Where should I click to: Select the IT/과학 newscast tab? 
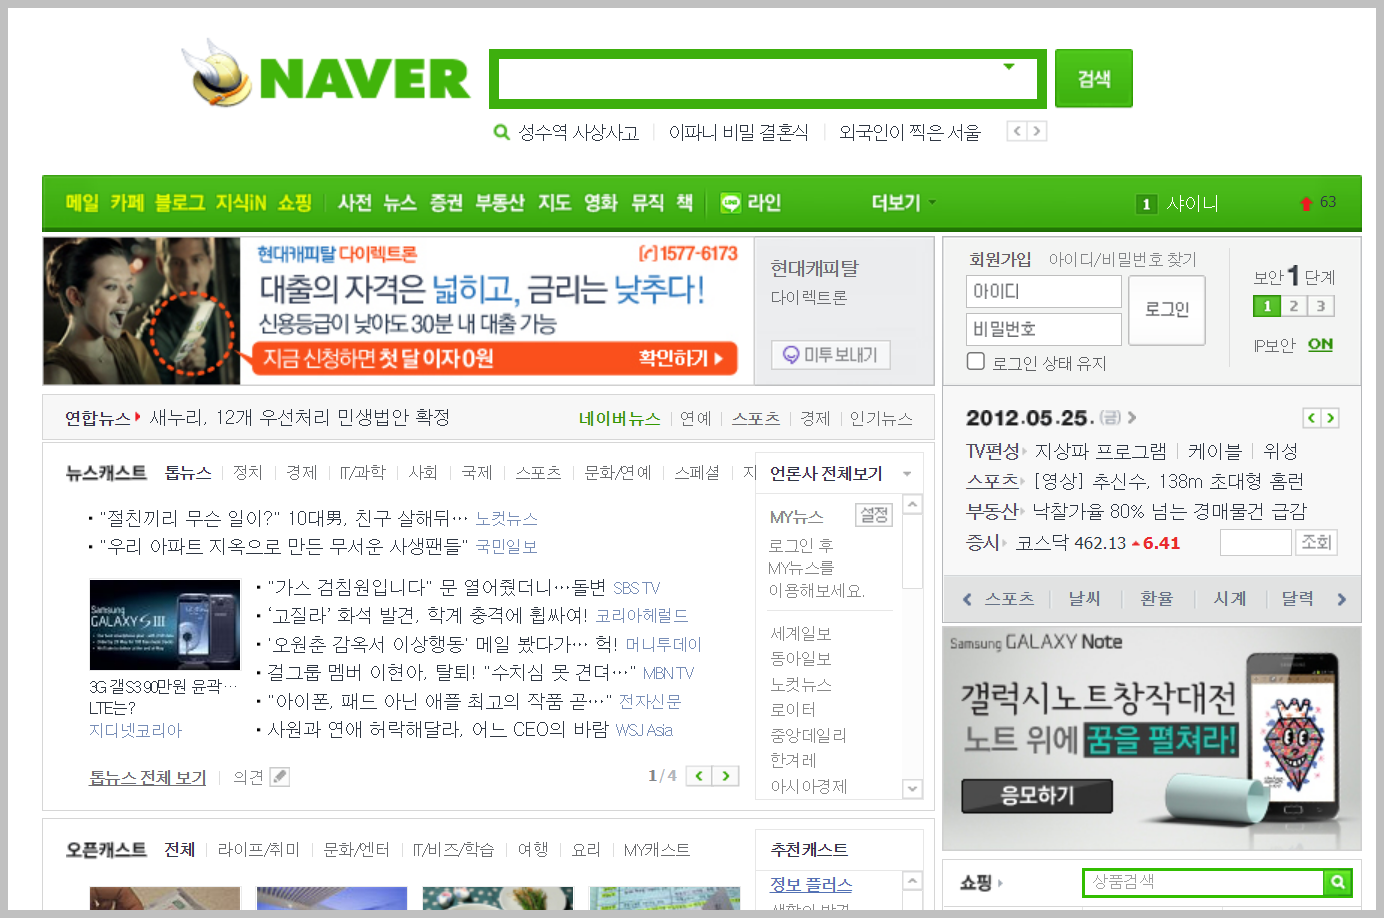point(362,472)
